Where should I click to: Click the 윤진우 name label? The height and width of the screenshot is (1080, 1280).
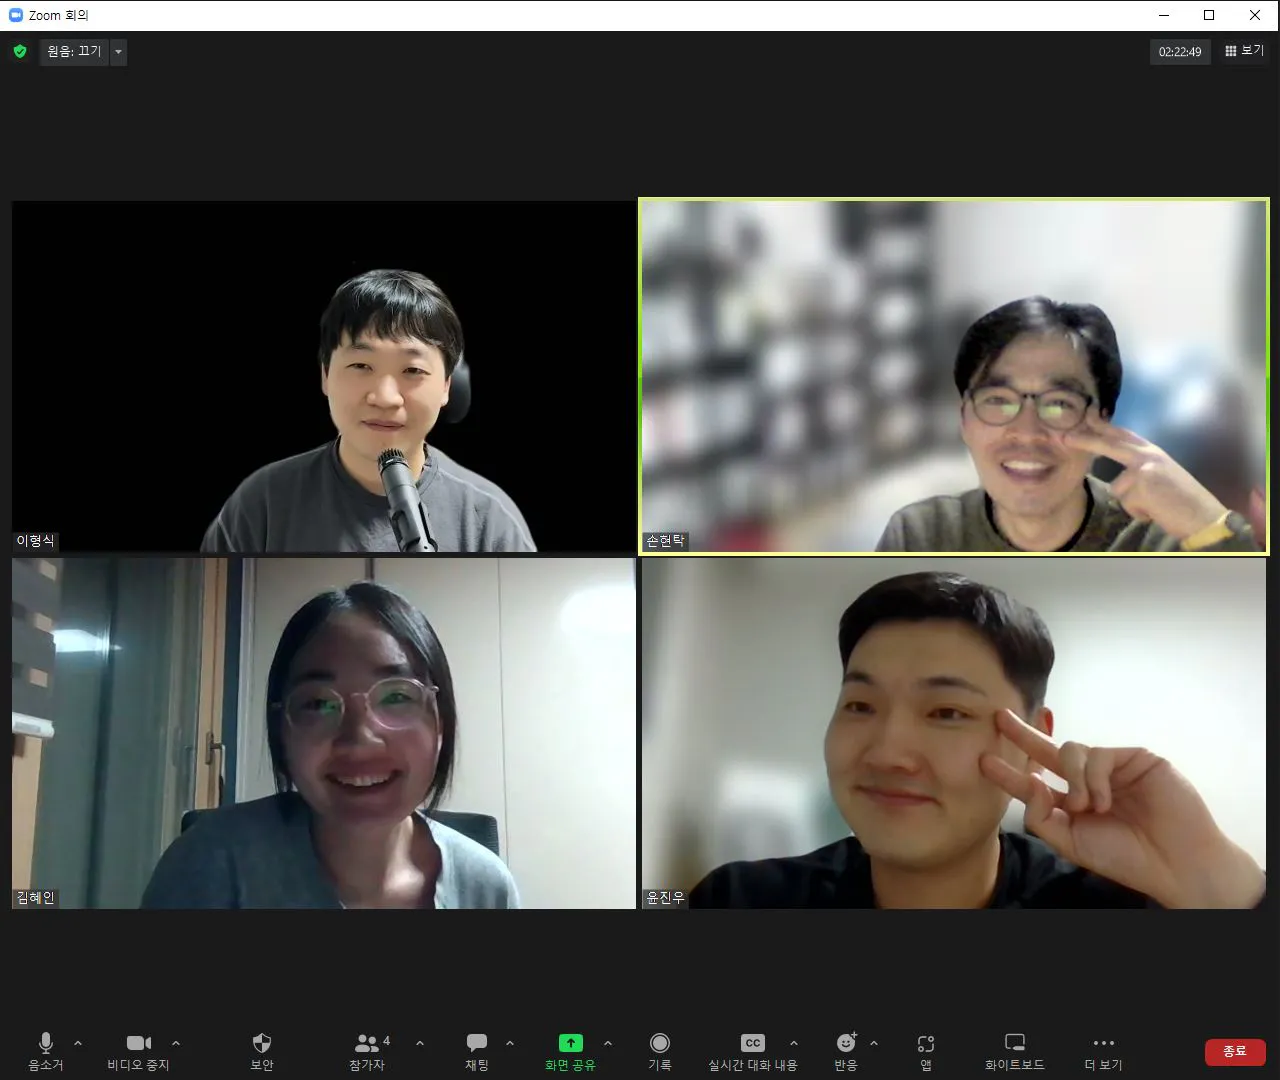666,898
